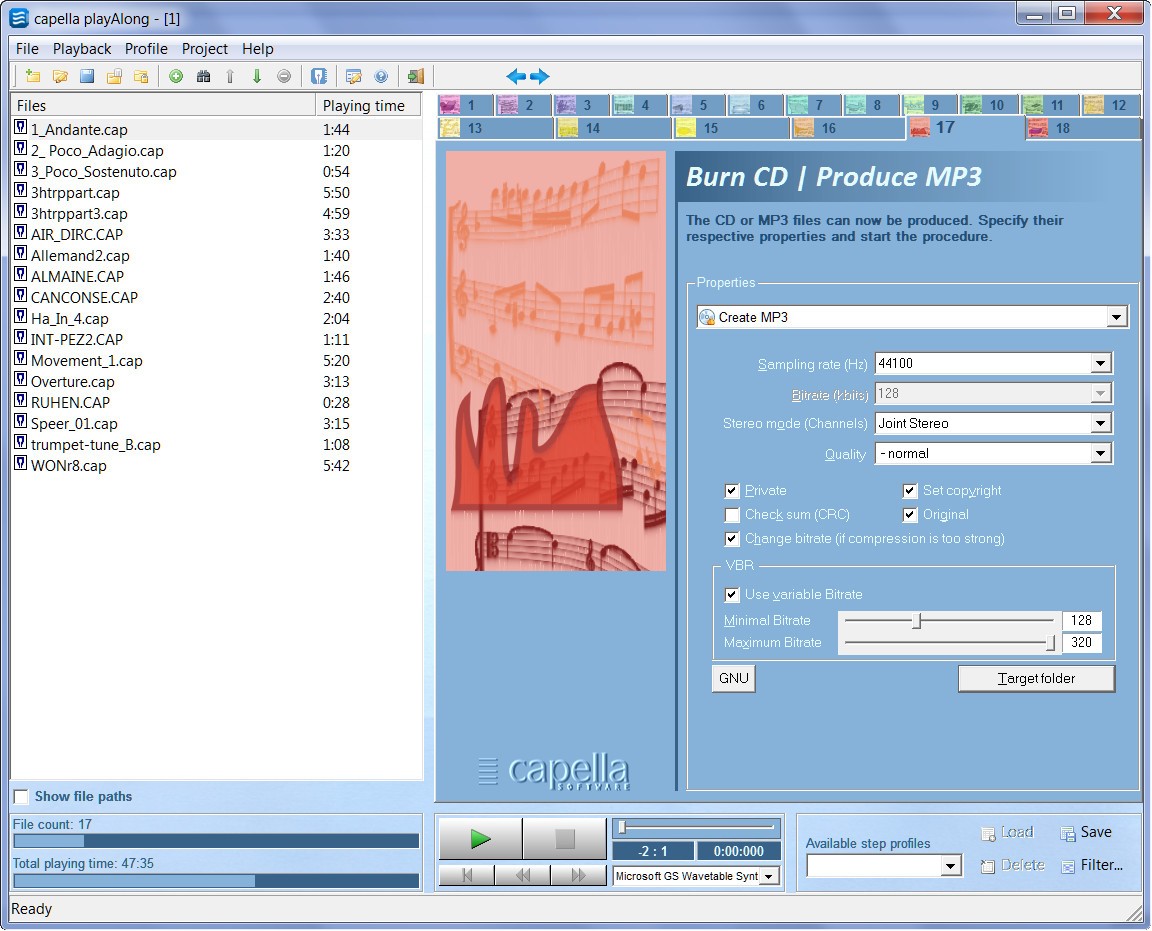Click the binoculars search icon
This screenshot has width=1152, height=931.
point(204,76)
